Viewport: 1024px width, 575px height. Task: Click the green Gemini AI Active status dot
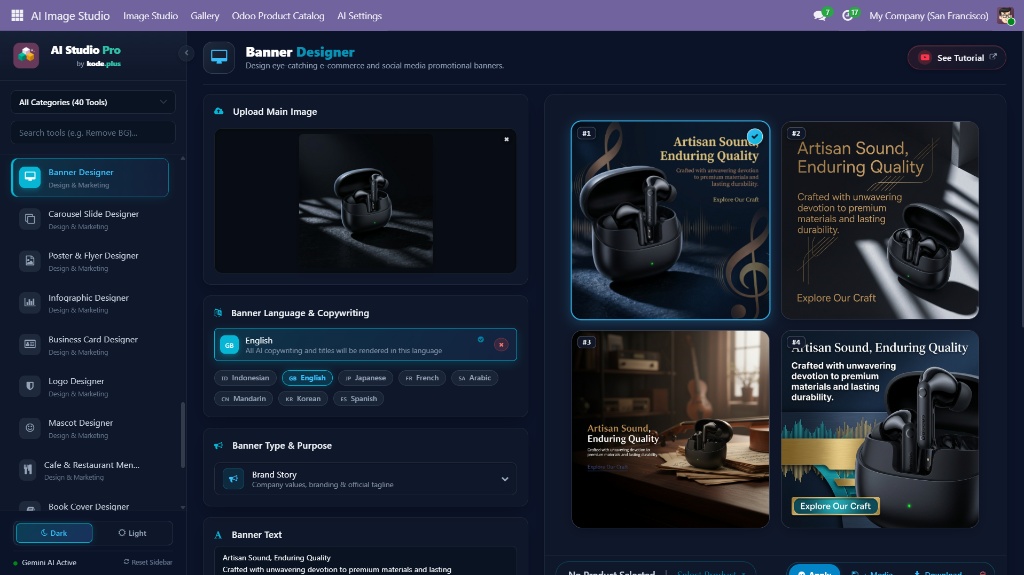(x=15, y=563)
